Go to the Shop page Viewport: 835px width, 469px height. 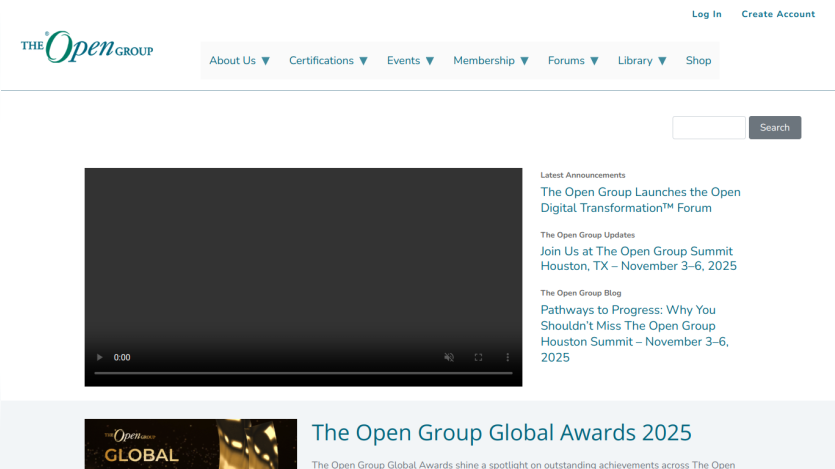click(x=698, y=61)
